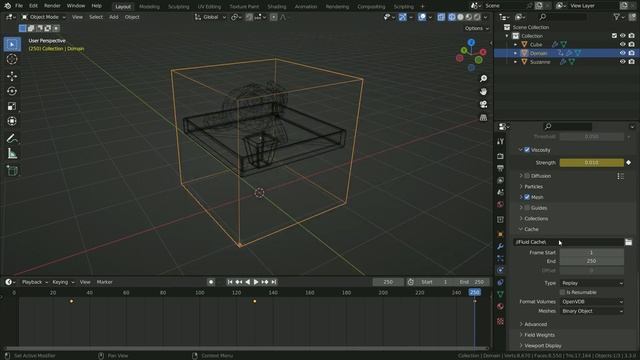Screen dimensions: 640x360
Task: Select the Measure tool
Action: [12, 154]
